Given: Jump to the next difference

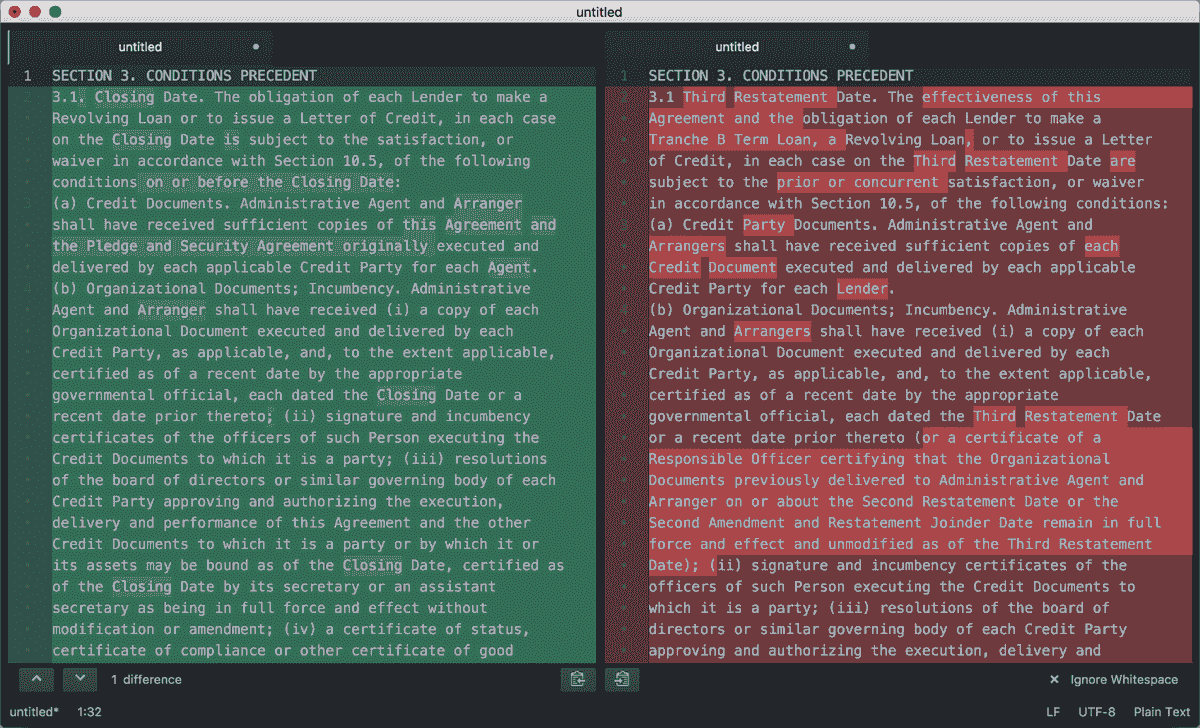Looking at the screenshot, I should 79,679.
